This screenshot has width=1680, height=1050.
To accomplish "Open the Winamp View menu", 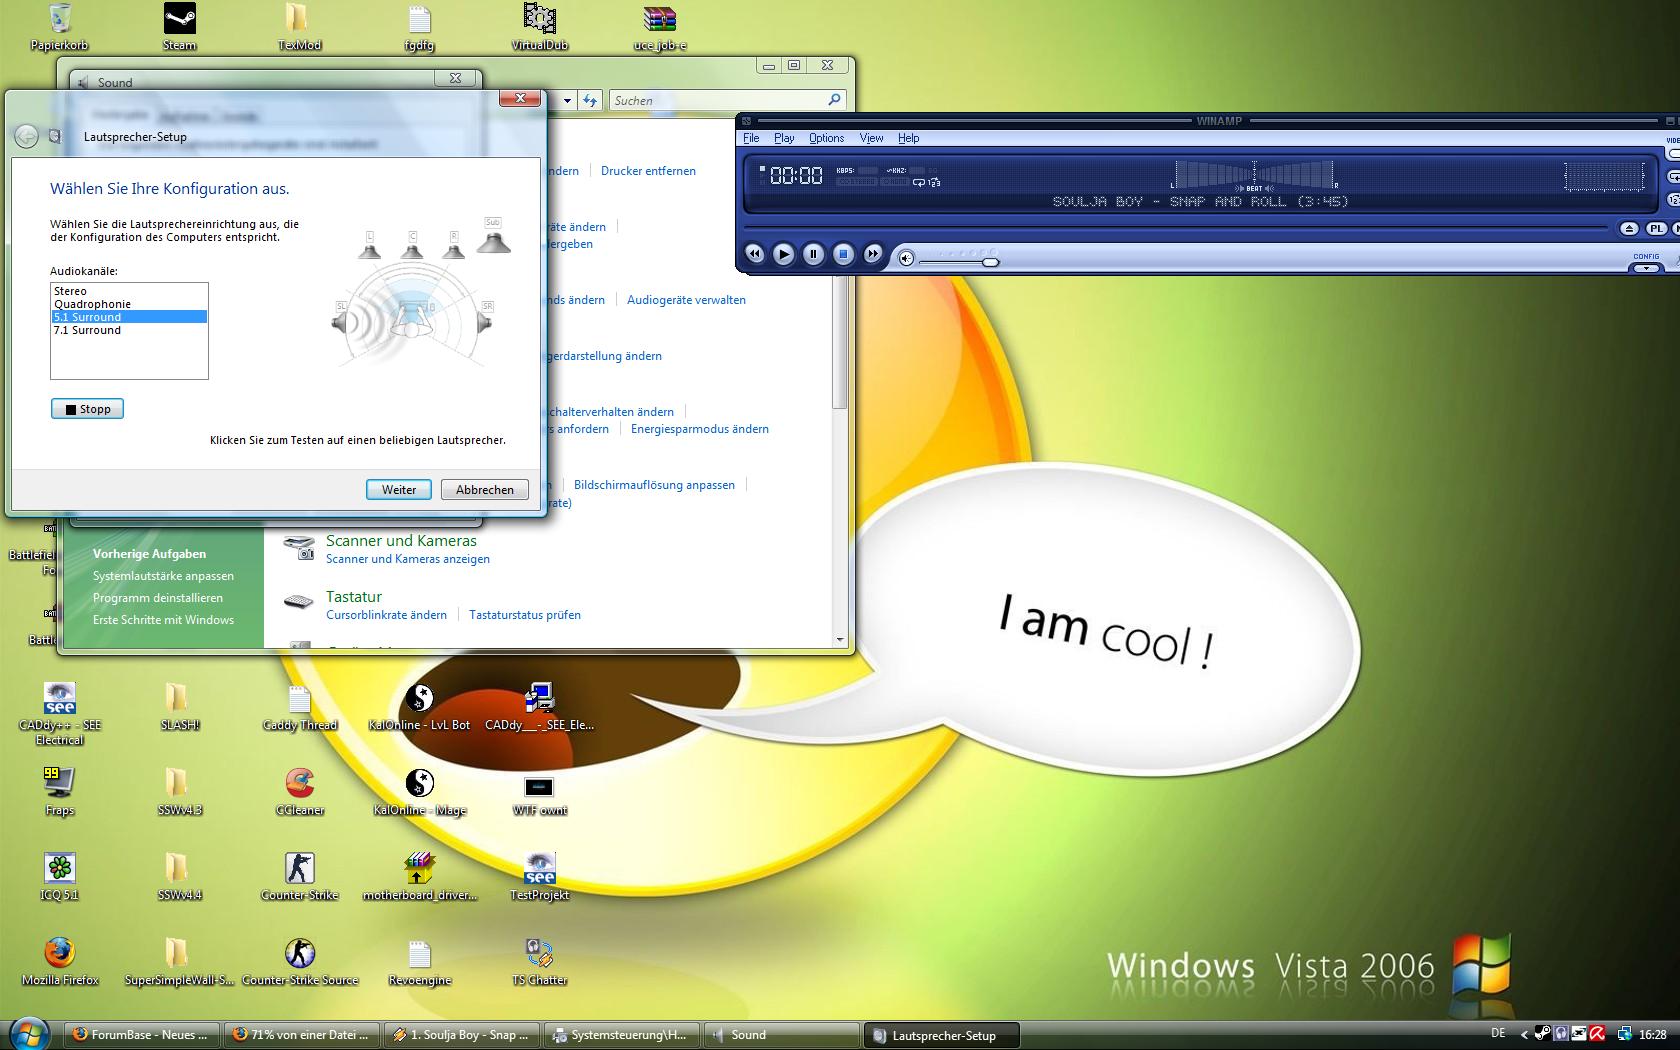I will tap(871, 138).
